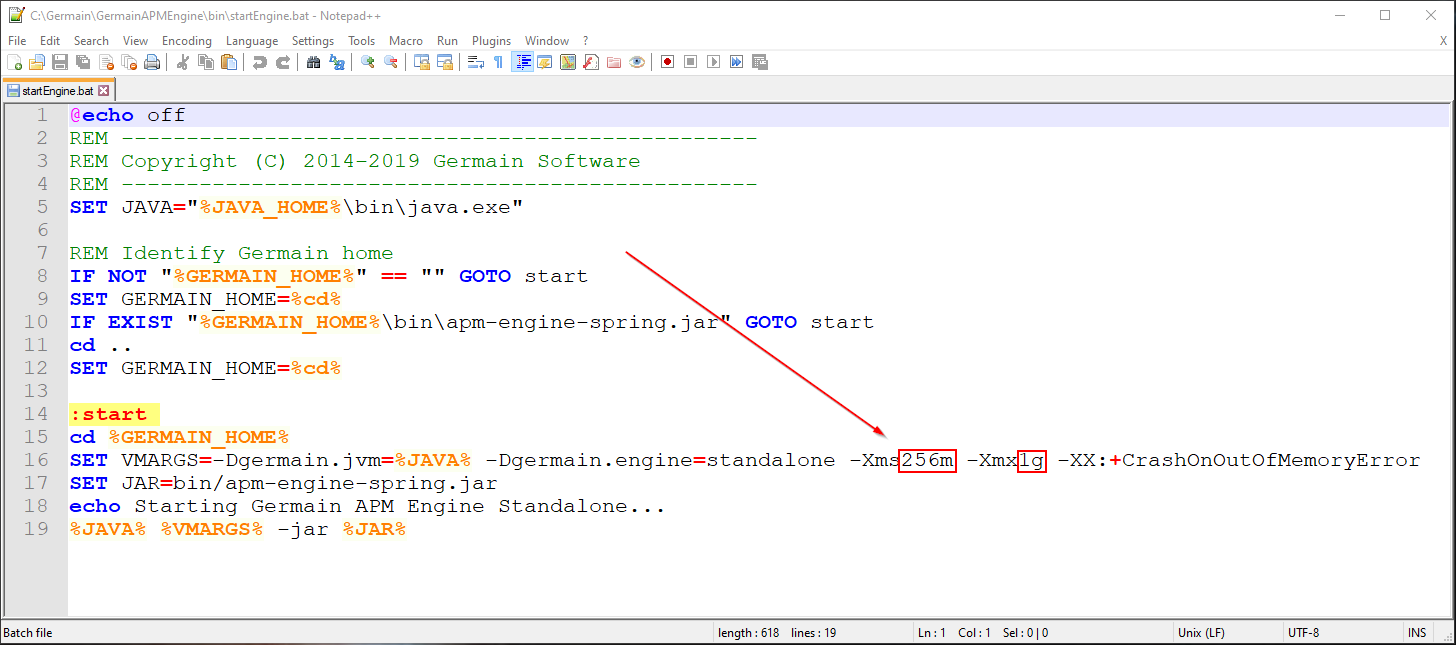Click UTF-8 encoding in the status bar
This screenshot has width=1456, height=645.
click(1304, 633)
